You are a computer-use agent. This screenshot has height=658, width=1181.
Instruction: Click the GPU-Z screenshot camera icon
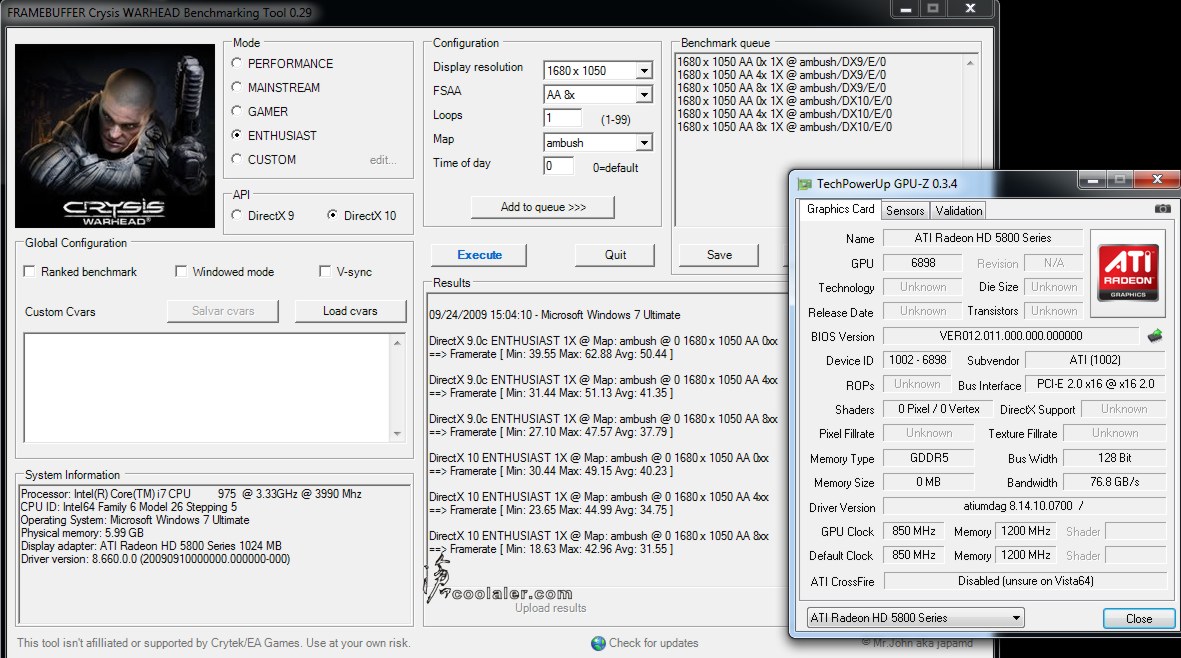point(1162,209)
